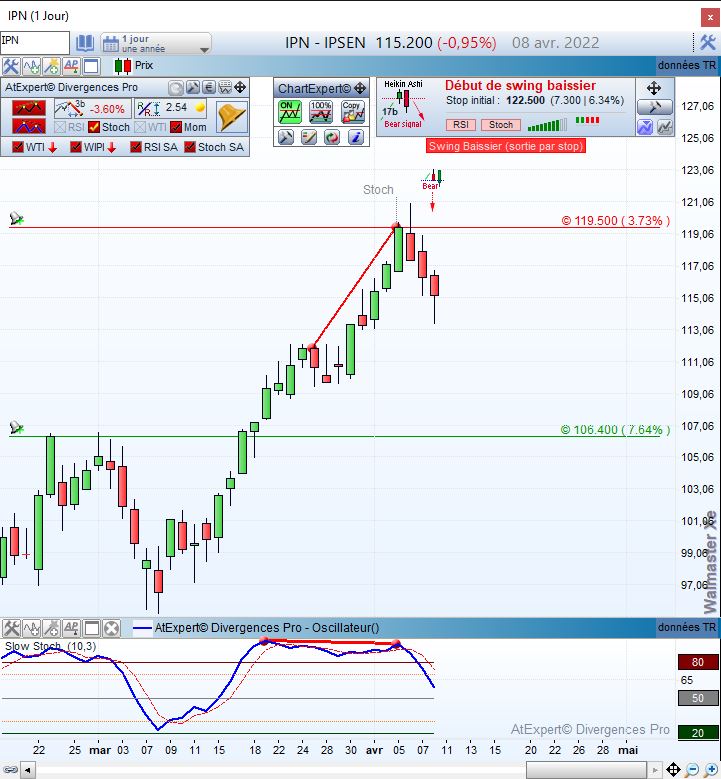Click the Prix candlestick style label
Screen dimensions: 721x779
(x=144, y=66)
